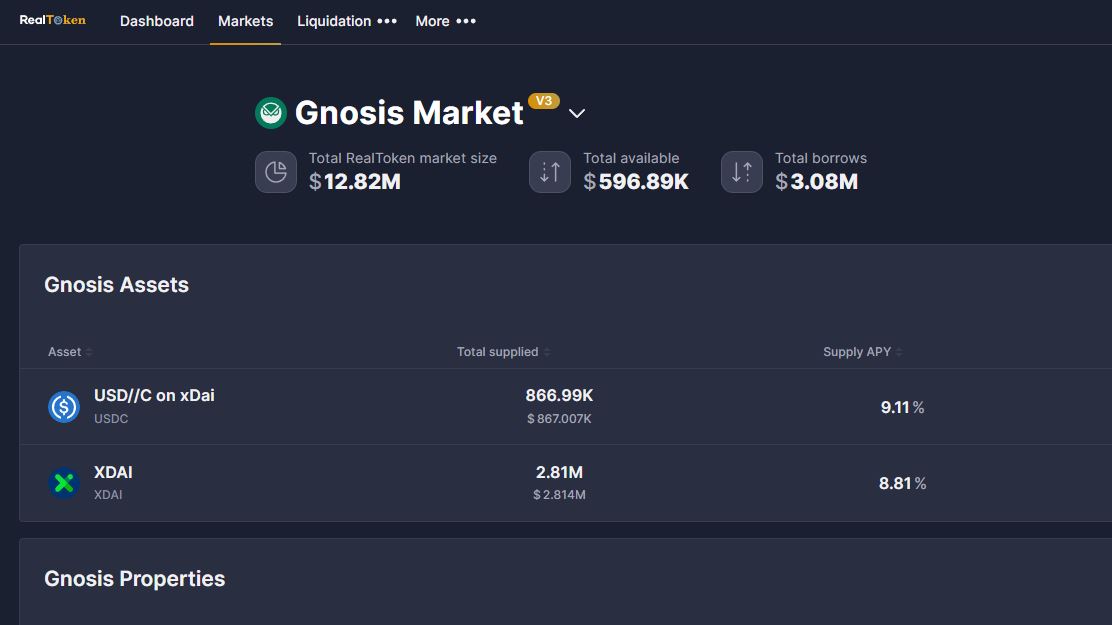Click the Gnosis owl market icon
The height and width of the screenshot is (625, 1112).
pyautogui.click(x=271, y=113)
